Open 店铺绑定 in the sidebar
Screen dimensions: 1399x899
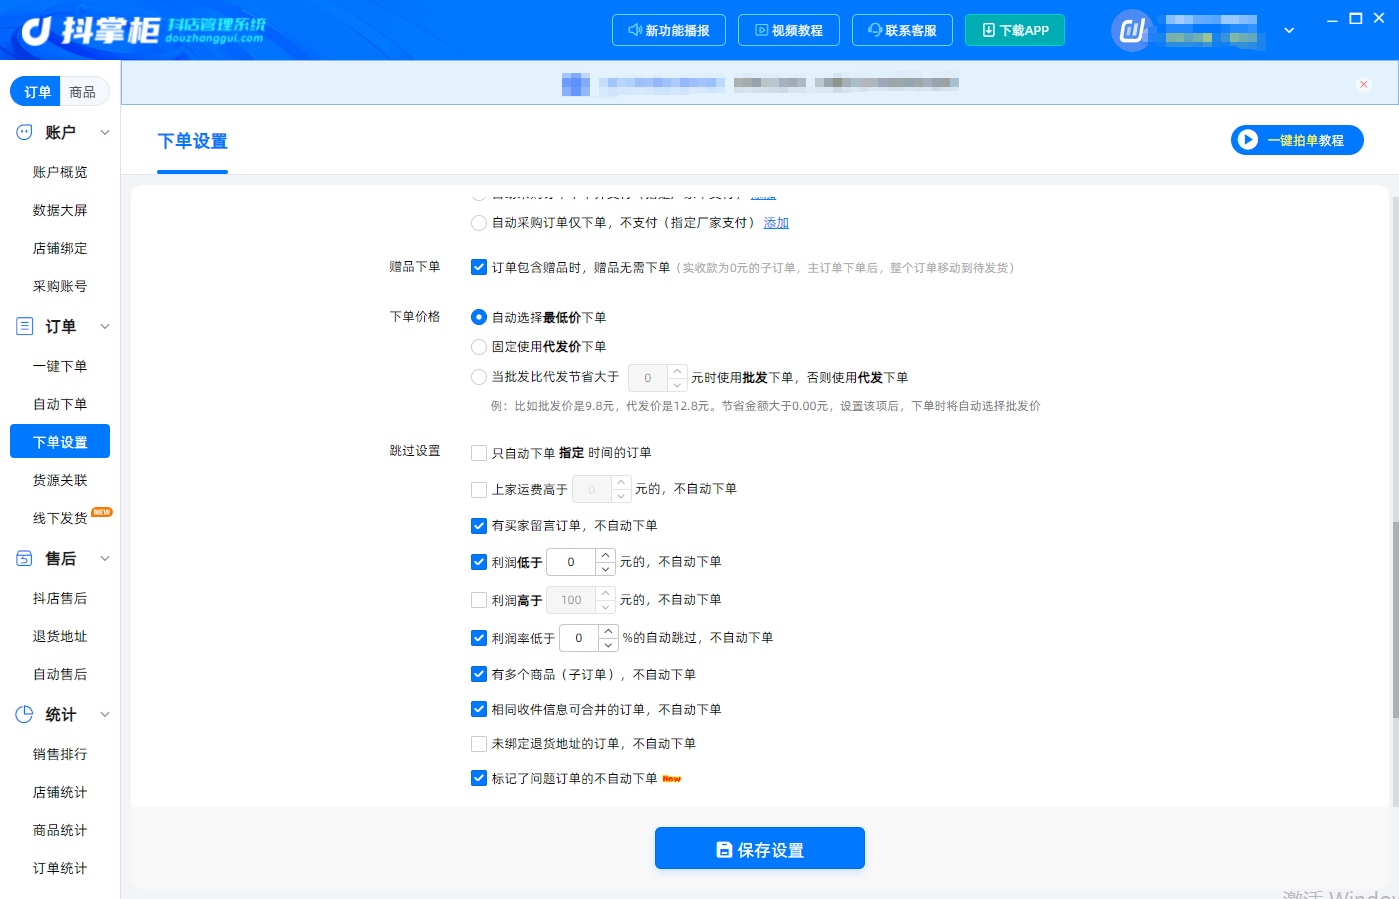click(60, 248)
